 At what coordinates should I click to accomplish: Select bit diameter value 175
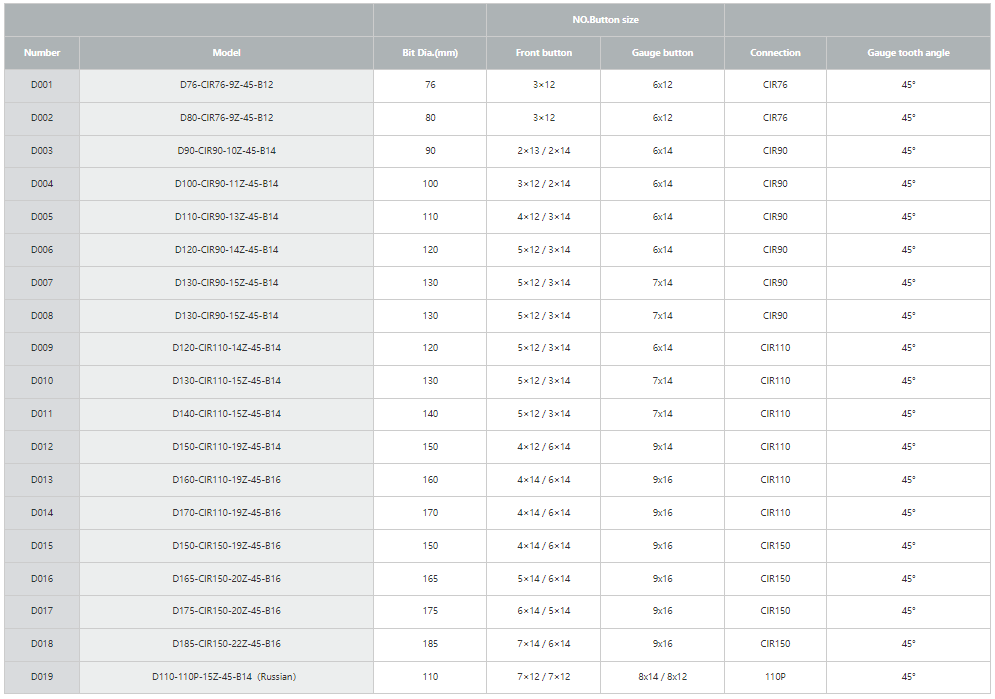pyautogui.click(x=430, y=611)
